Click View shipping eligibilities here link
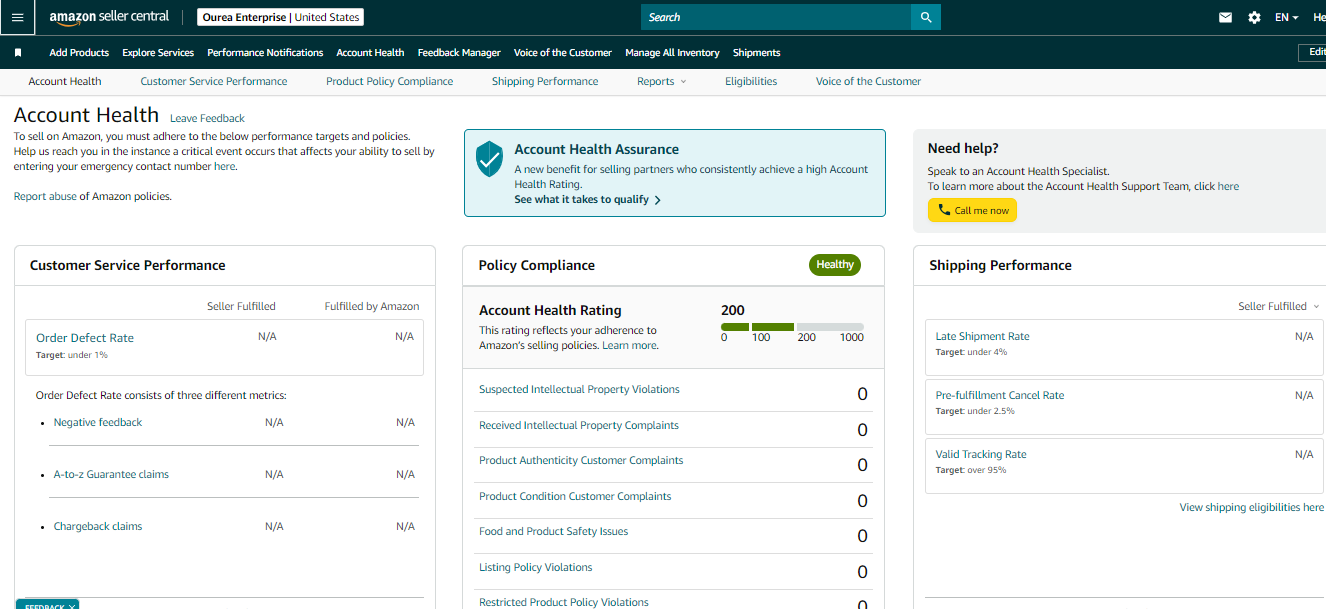The height and width of the screenshot is (609, 1326). coord(1252,507)
